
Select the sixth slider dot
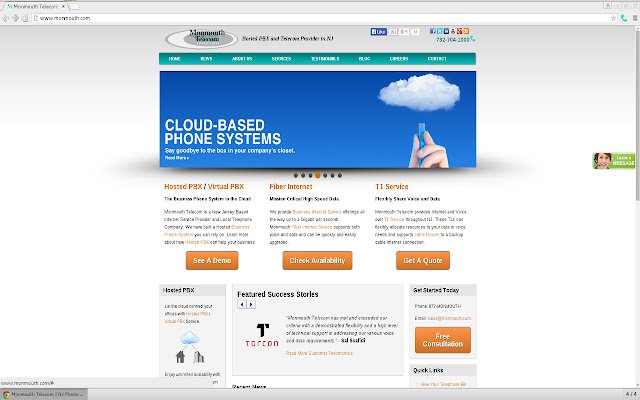pyautogui.click(x=332, y=176)
